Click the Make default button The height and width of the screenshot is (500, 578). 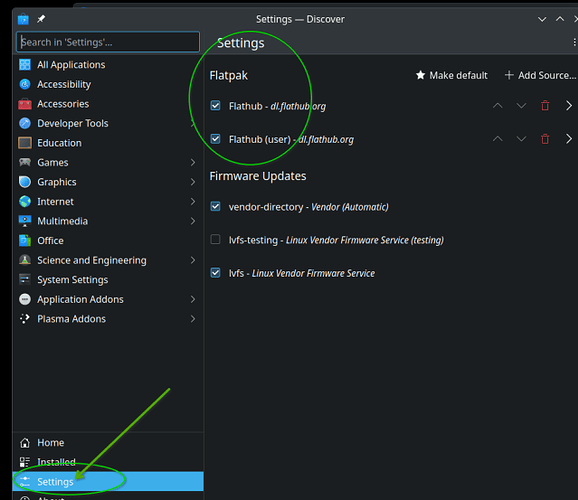[452, 75]
